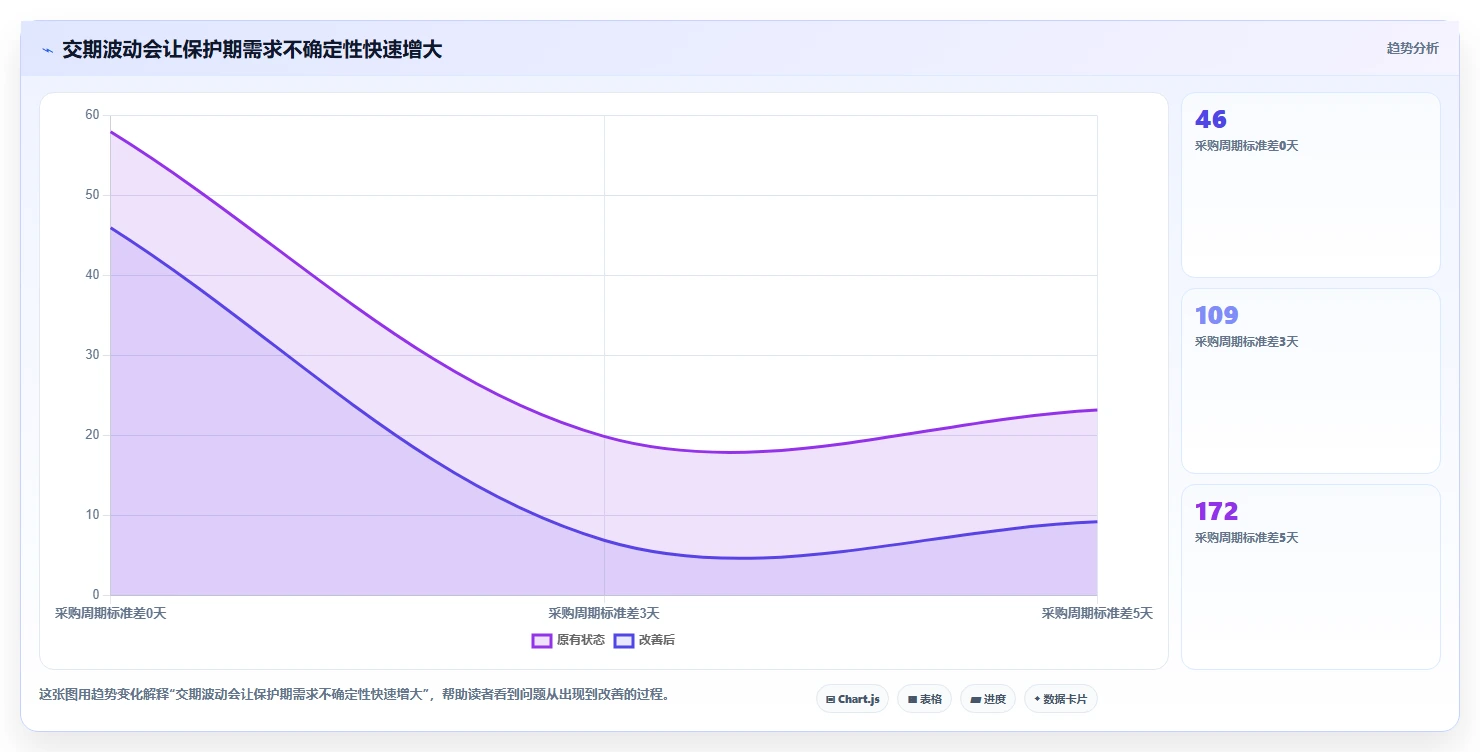Click the description text below the chart
The image size is (1480, 752).
[x=354, y=694]
